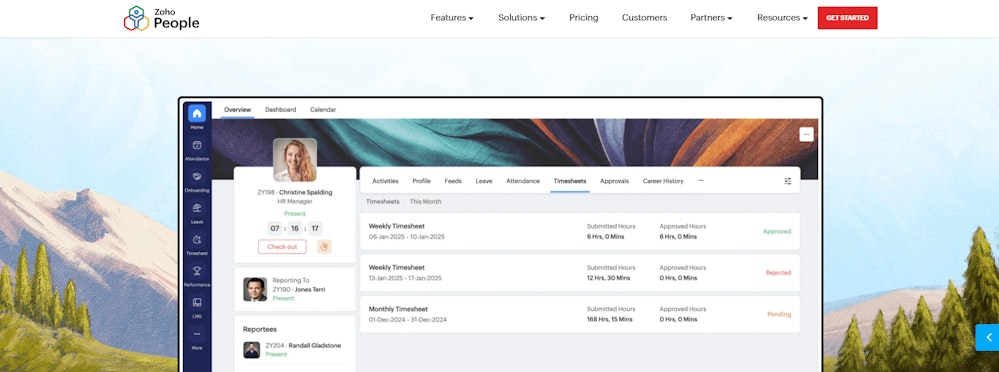
Task: Click the 12 Hrs, 30 Mins value
Action: [608, 278]
